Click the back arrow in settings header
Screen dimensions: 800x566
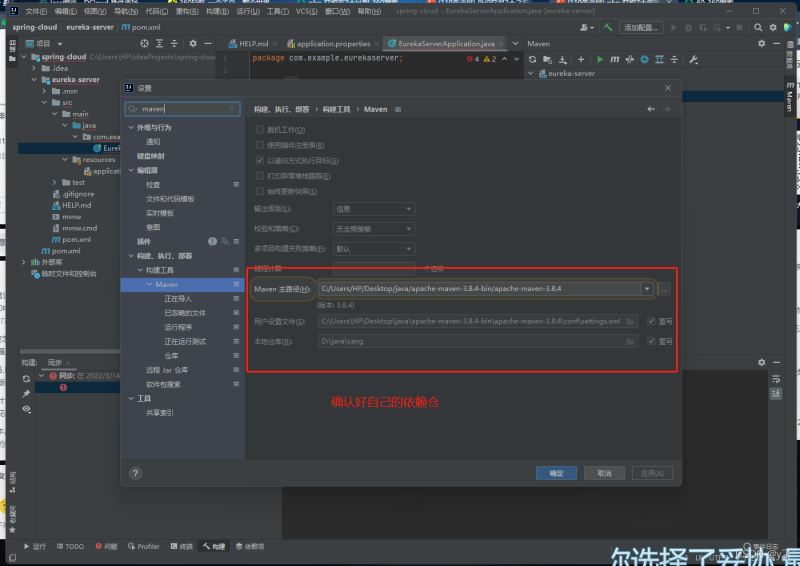tap(652, 108)
